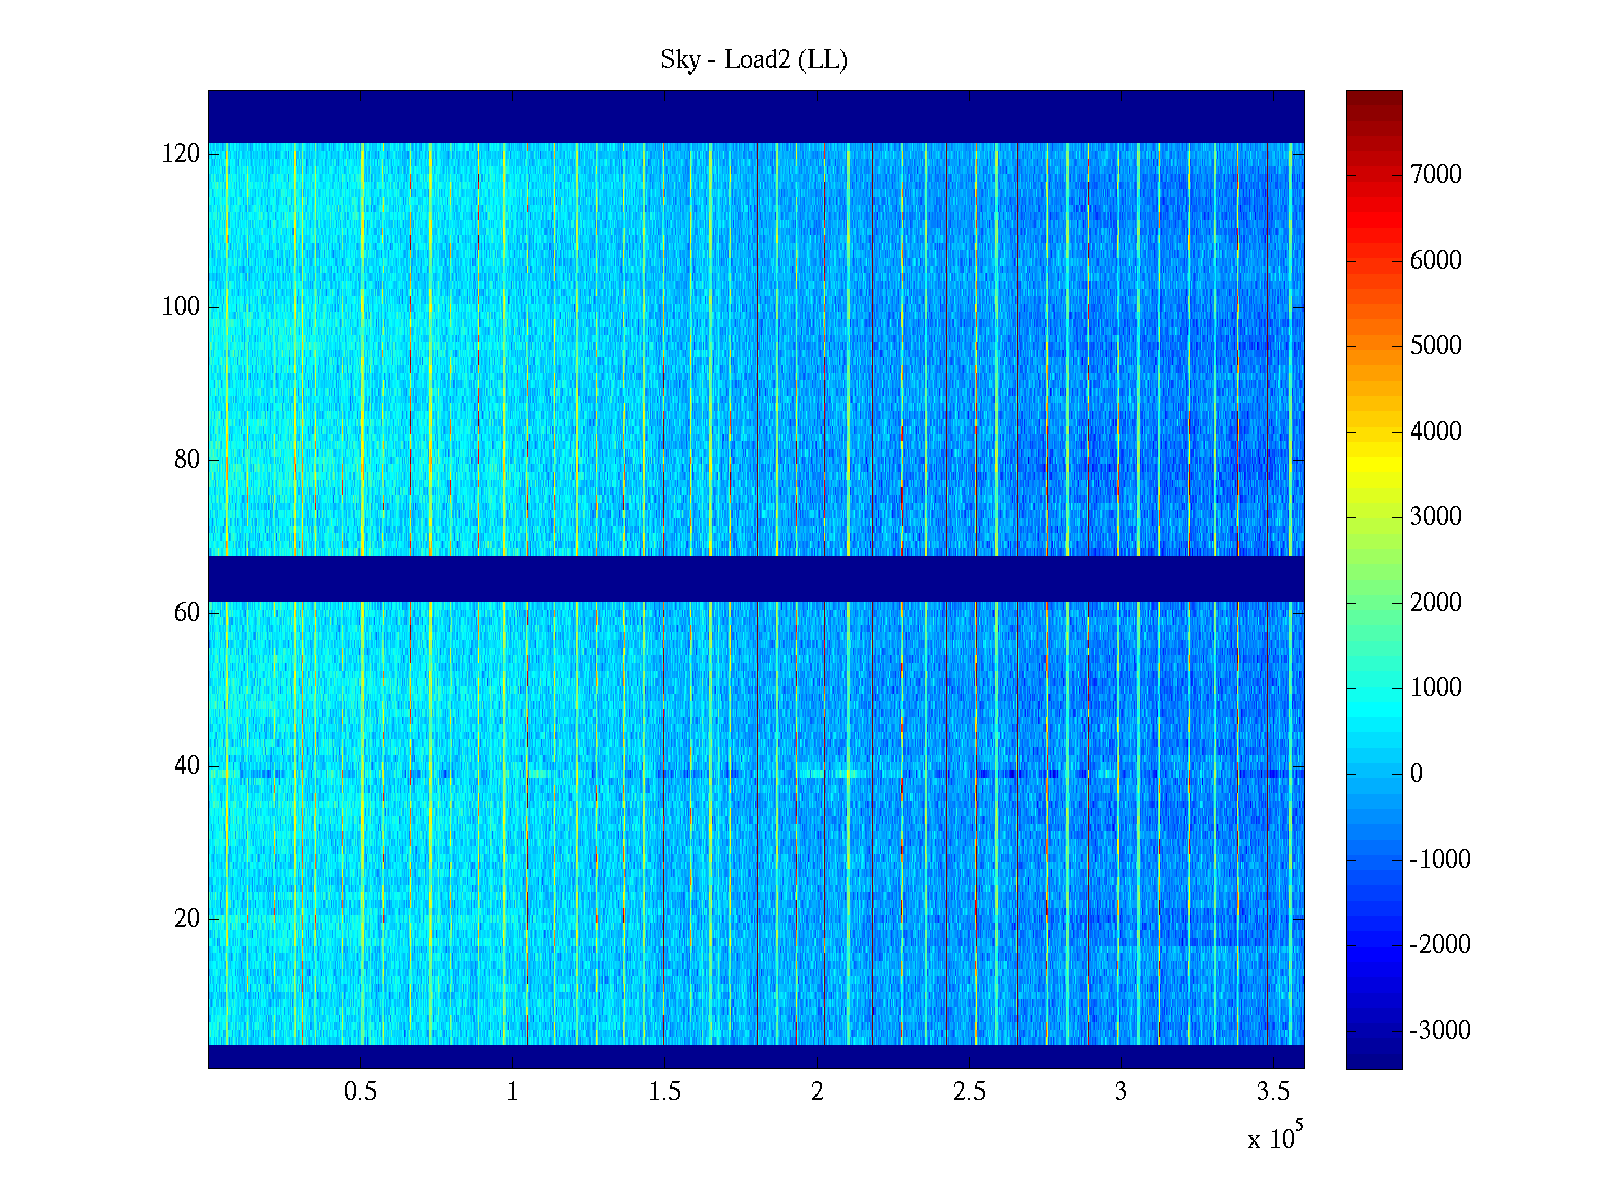Select the colorbar label 0
This screenshot has height=1200, width=1600.
(x=1416, y=774)
